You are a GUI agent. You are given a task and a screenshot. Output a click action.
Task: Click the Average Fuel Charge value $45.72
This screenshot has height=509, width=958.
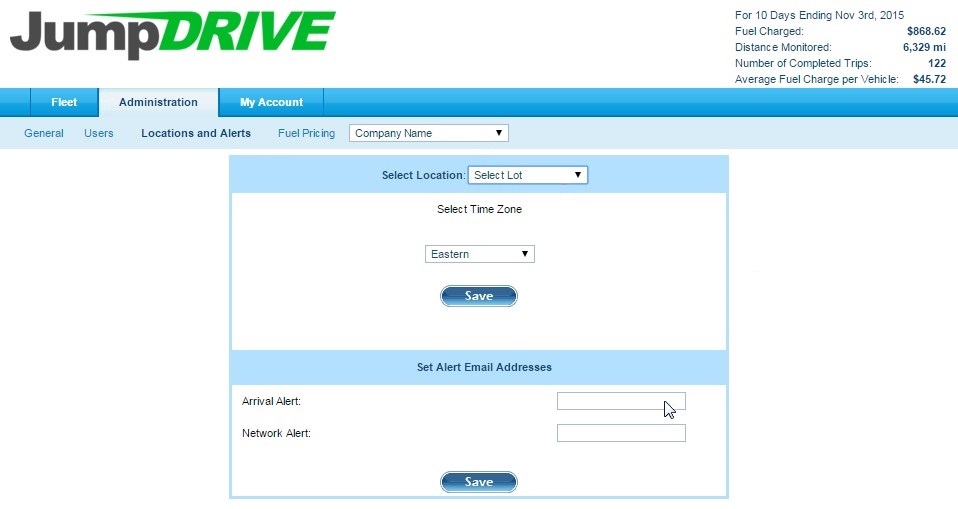tap(929, 79)
